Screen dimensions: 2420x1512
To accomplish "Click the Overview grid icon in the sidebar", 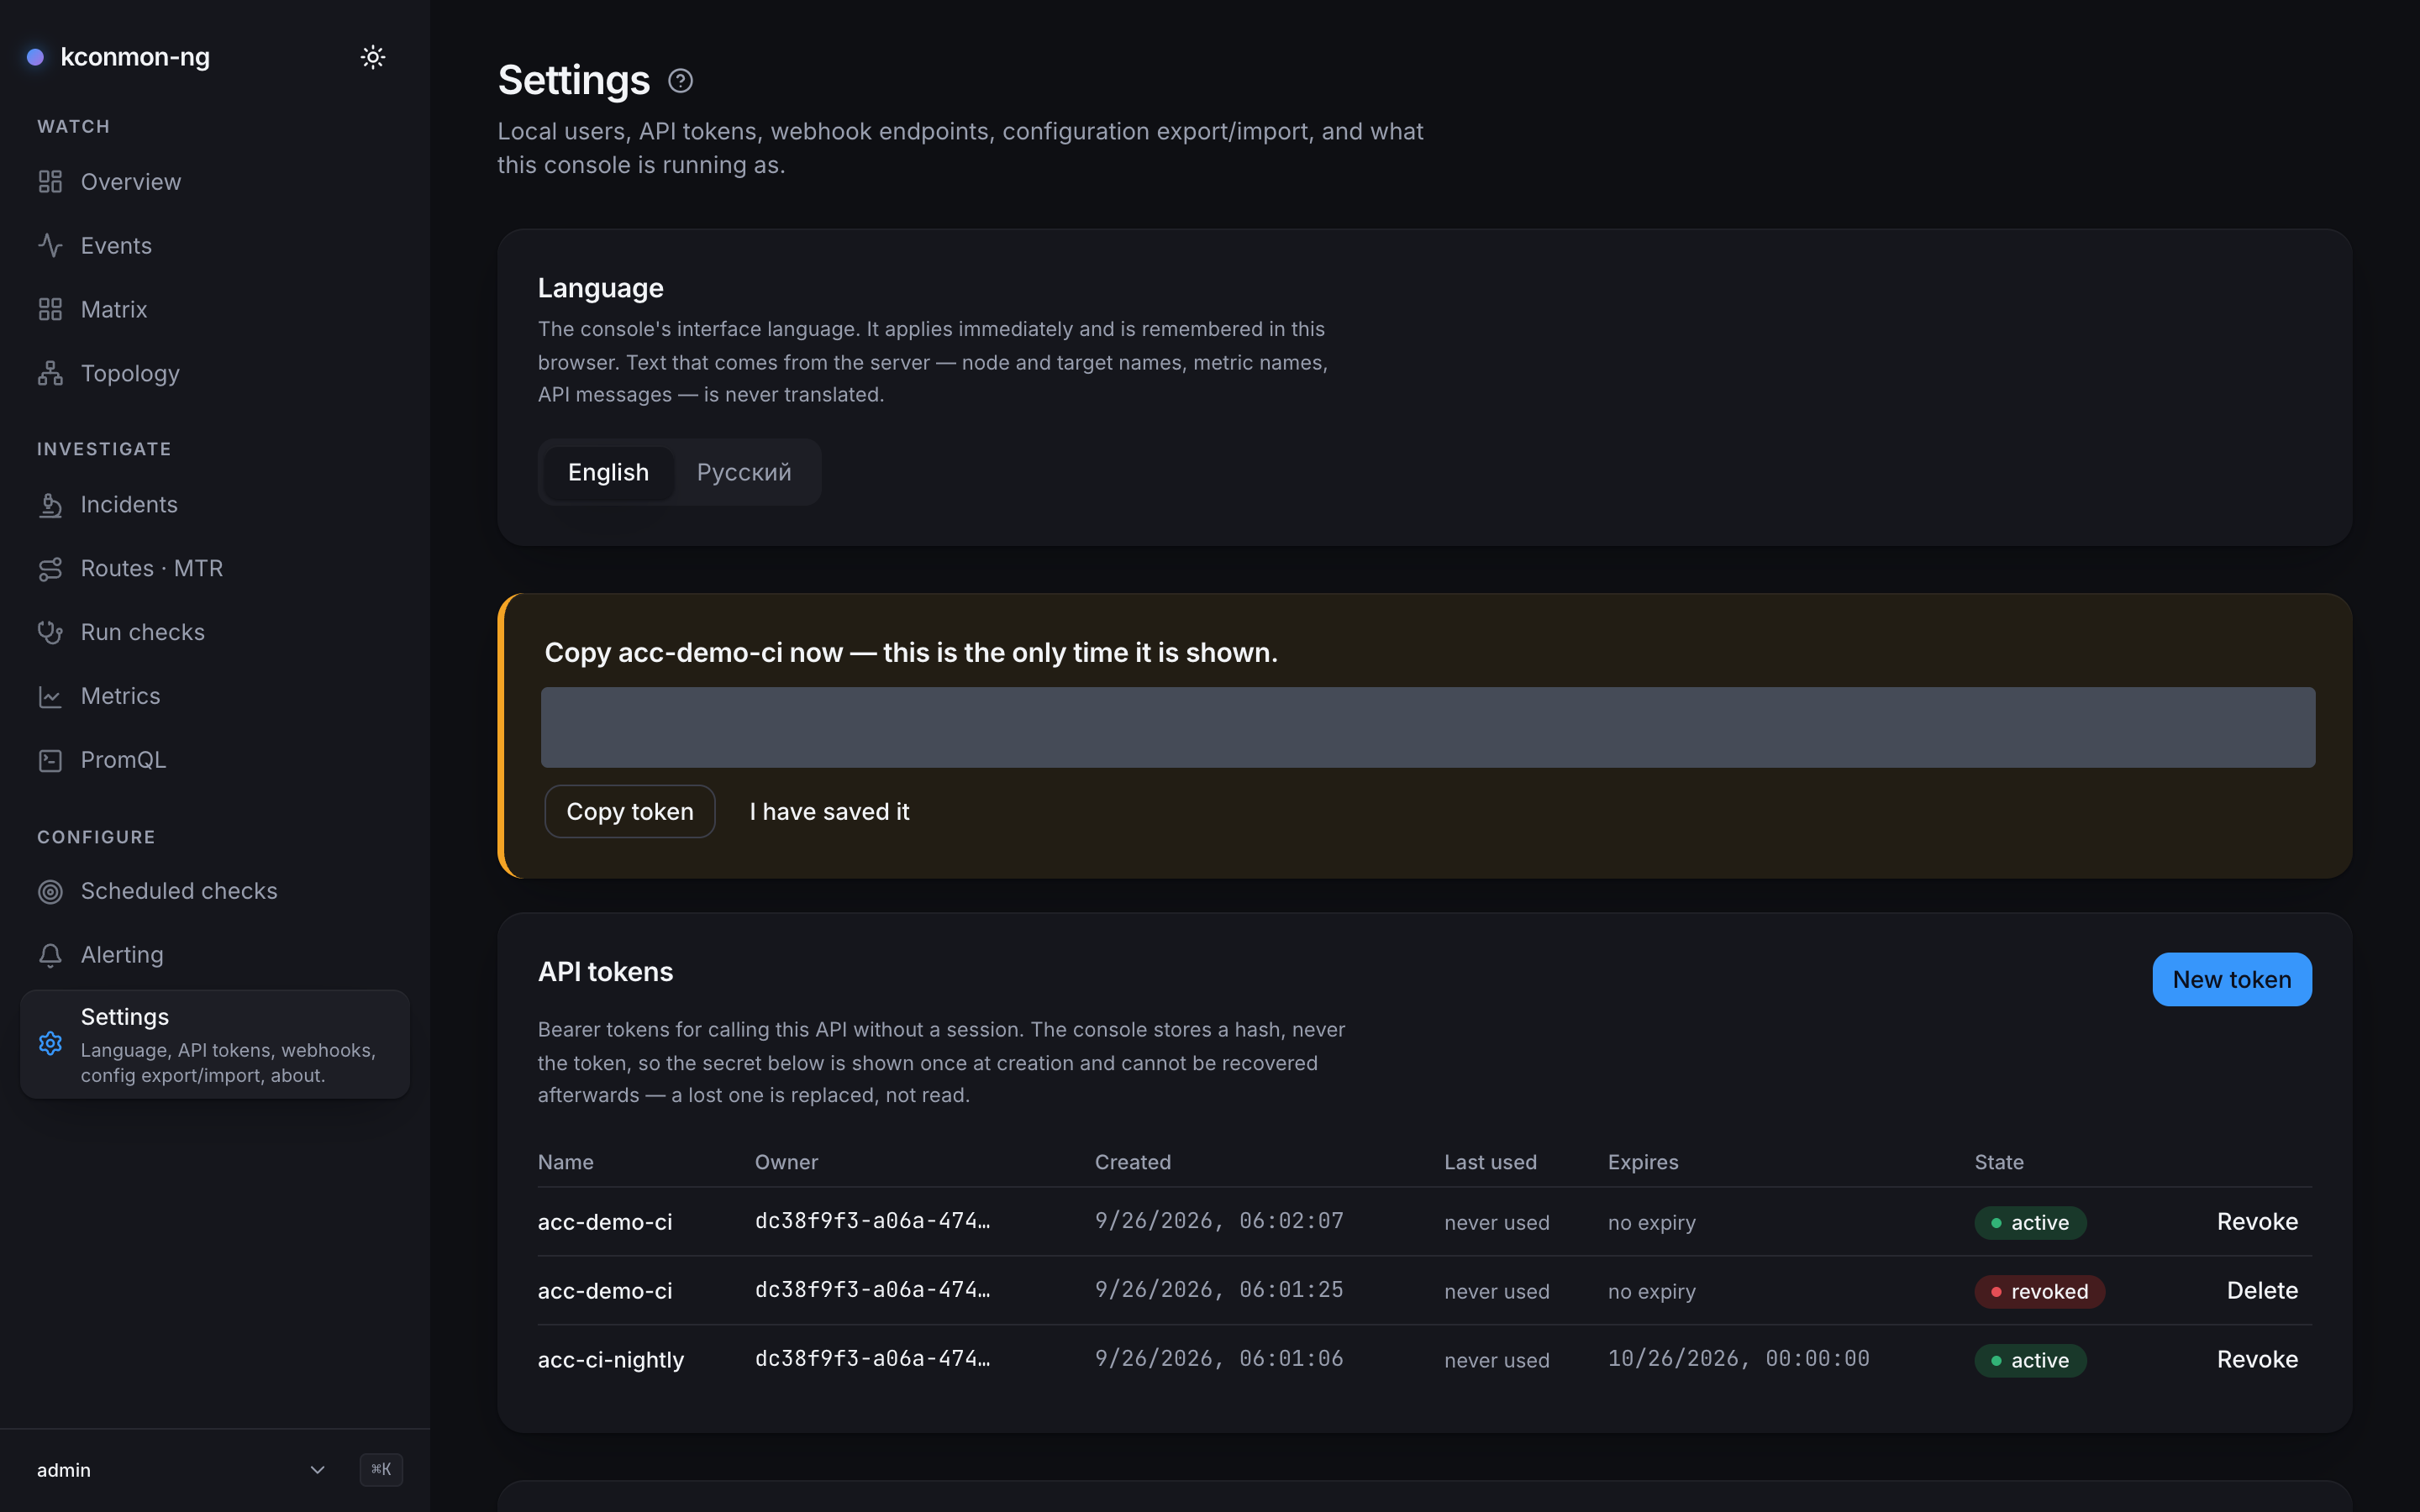I will (x=50, y=182).
